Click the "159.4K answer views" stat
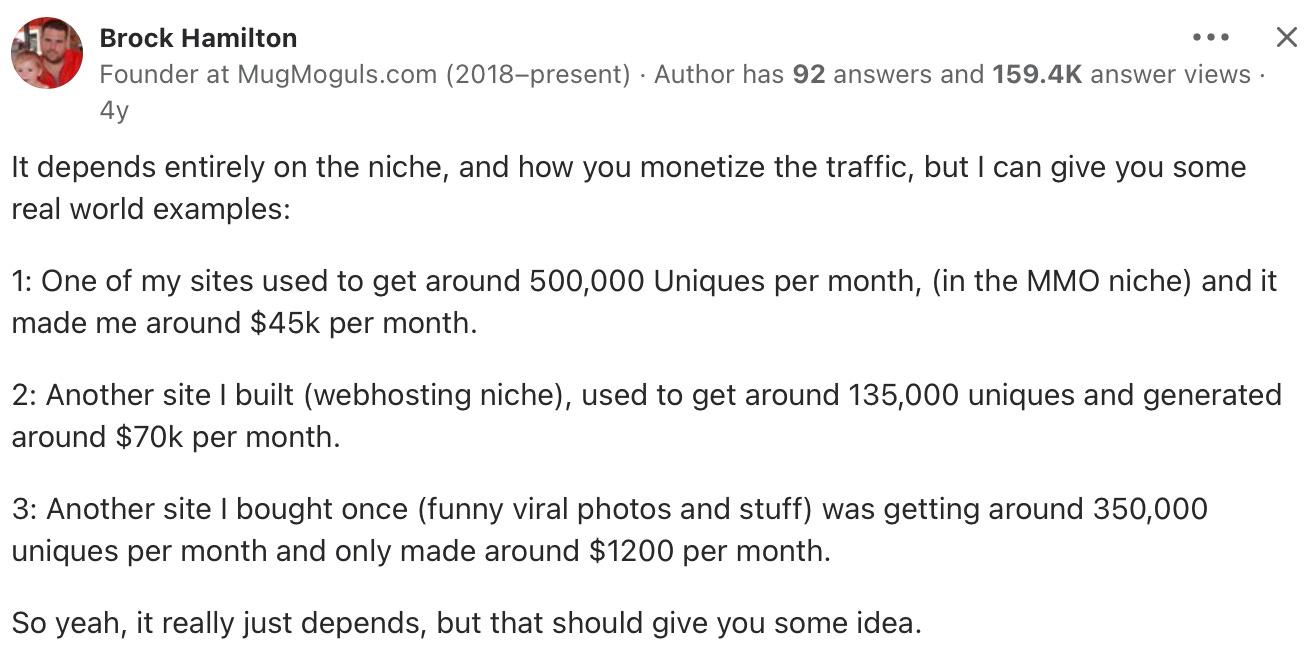The height and width of the screenshot is (650, 1315). [1121, 75]
